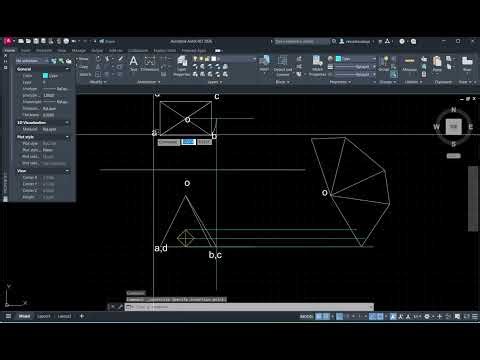This screenshot has height=360, width=480.
Task: Toggle grid display in status bar
Action: pos(319,316)
